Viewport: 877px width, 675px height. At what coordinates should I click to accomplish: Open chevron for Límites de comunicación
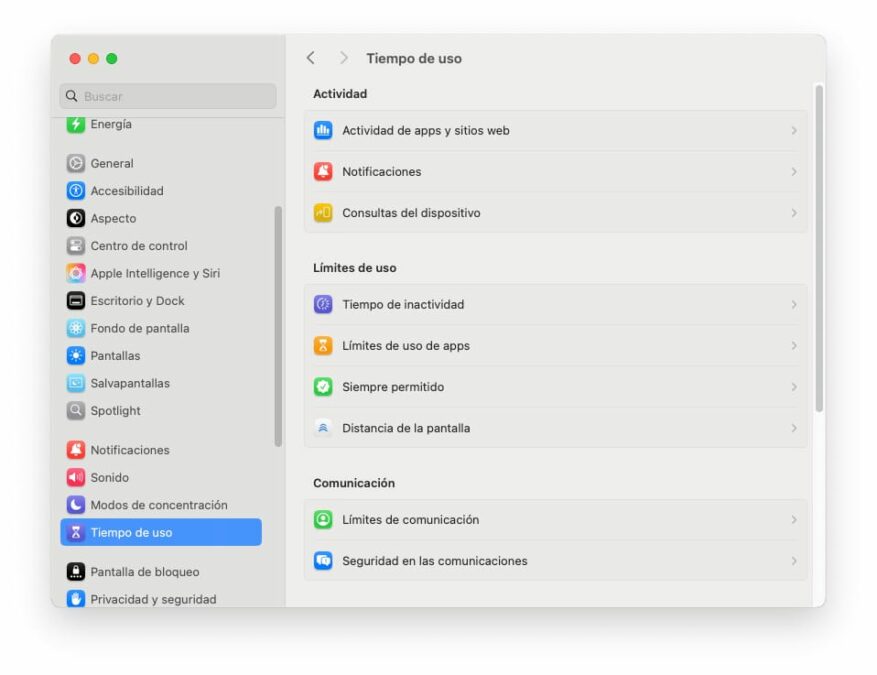794,520
